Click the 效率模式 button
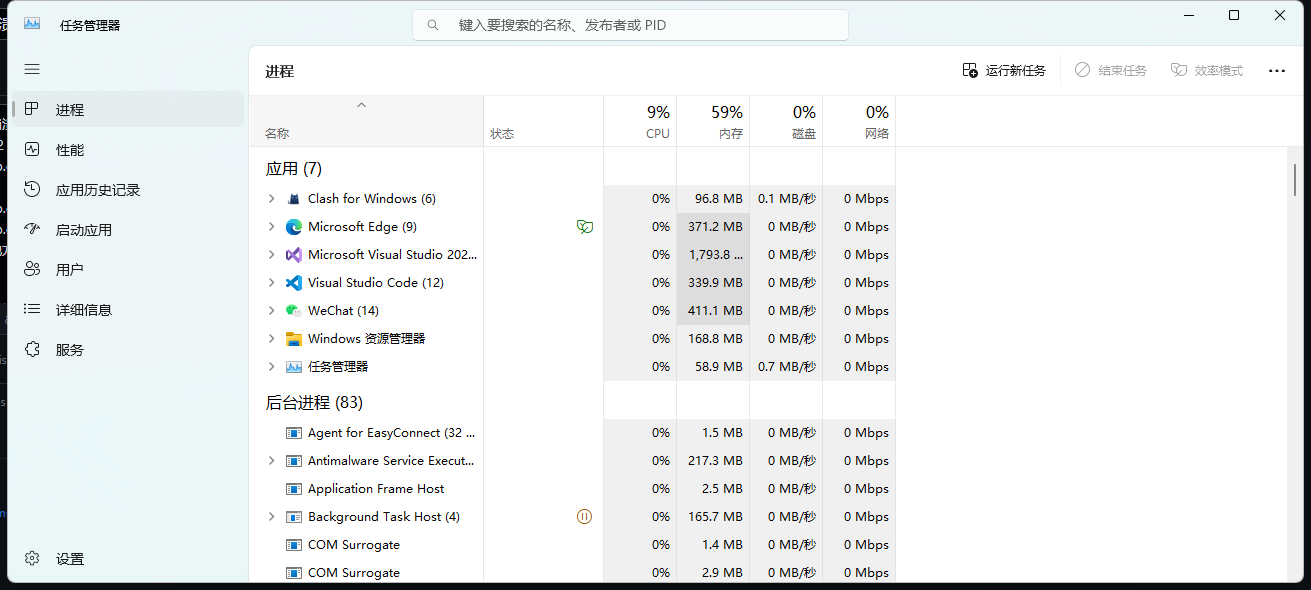The image size is (1311, 590). click(1207, 71)
